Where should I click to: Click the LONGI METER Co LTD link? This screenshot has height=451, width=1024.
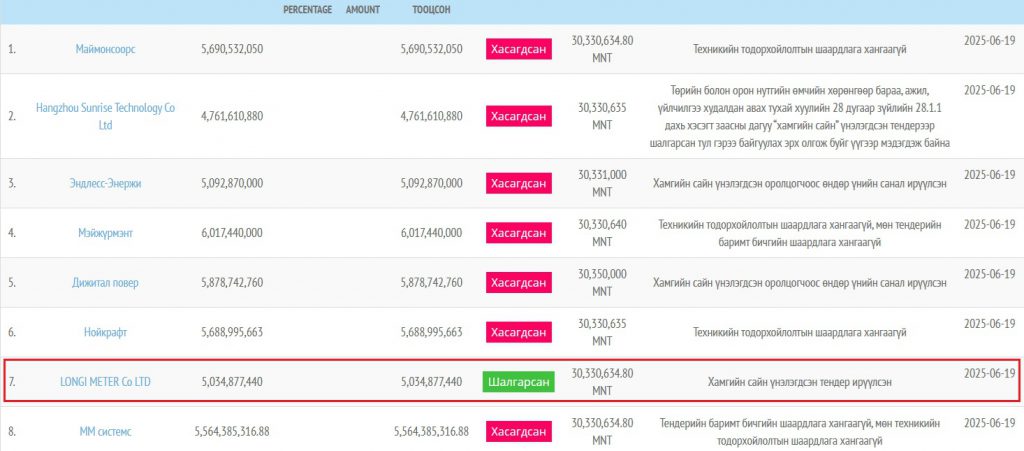(105, 381)
